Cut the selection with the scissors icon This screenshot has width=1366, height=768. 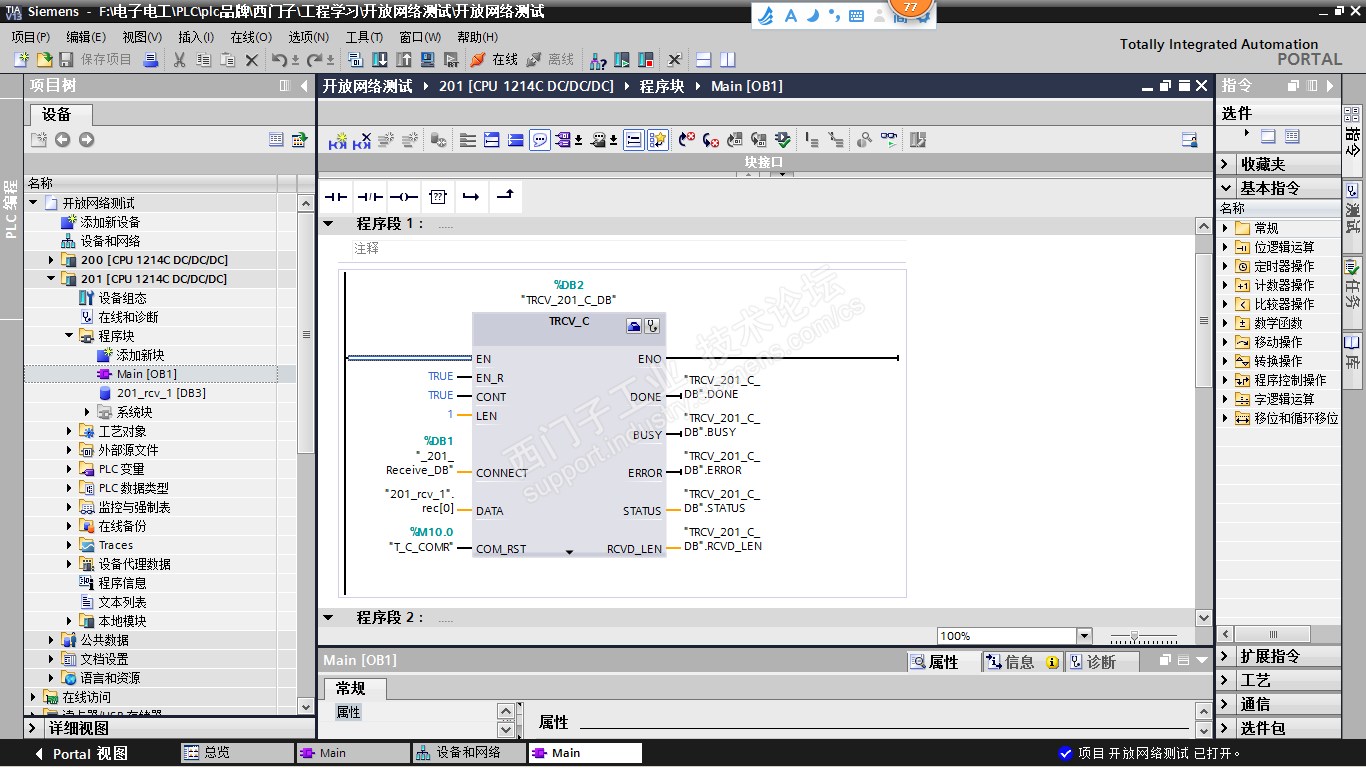coord(180,60)
